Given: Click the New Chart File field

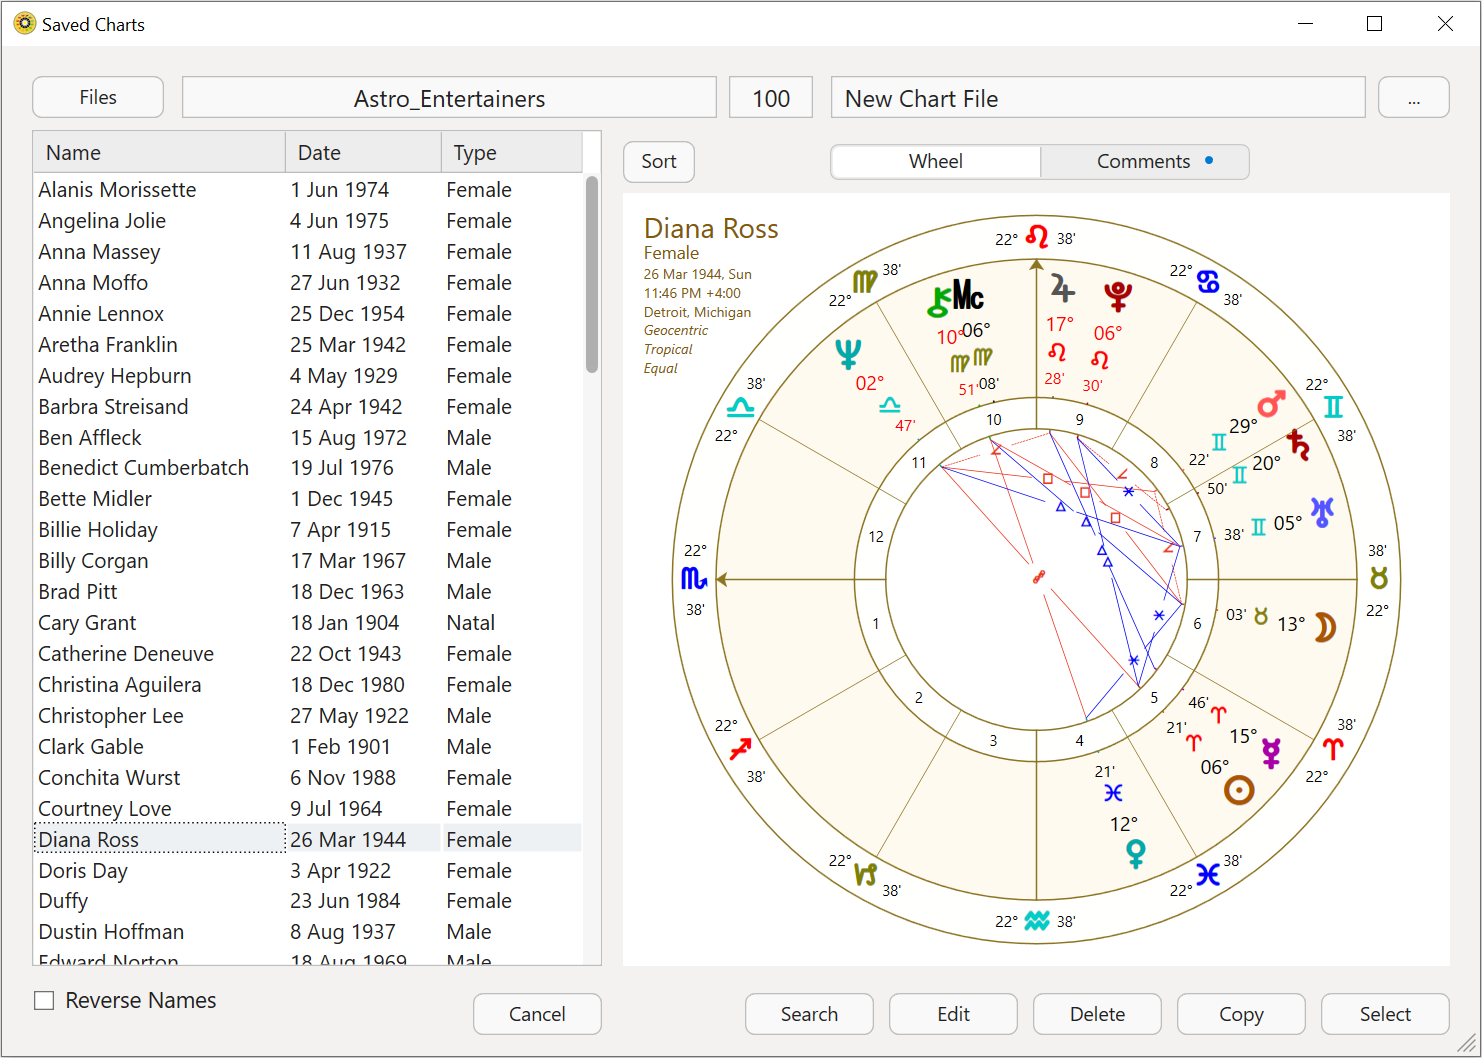Looking at the screenshot, I should (x=1098, y=98).
